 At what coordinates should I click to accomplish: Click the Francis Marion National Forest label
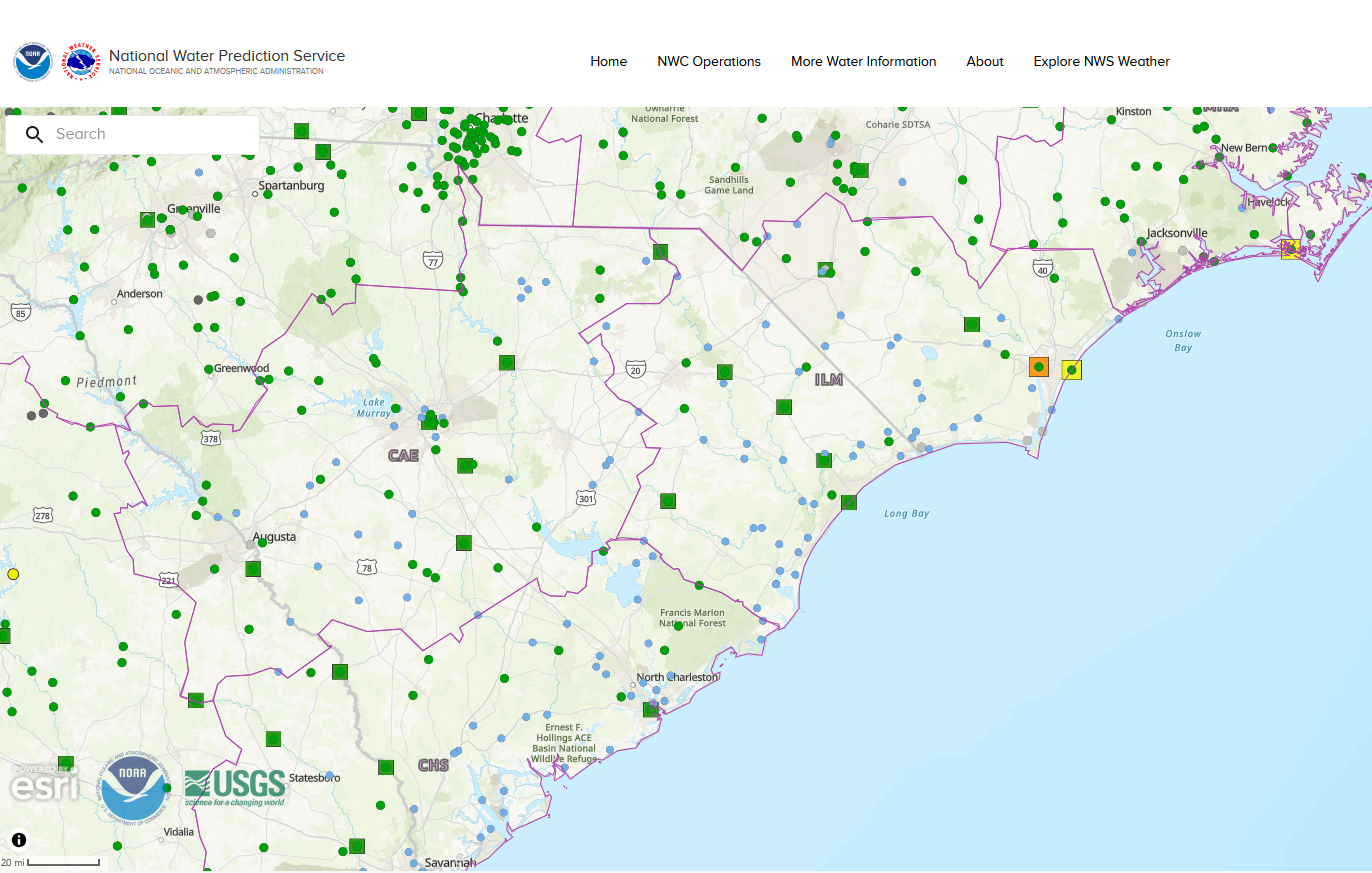pos(692,618)
